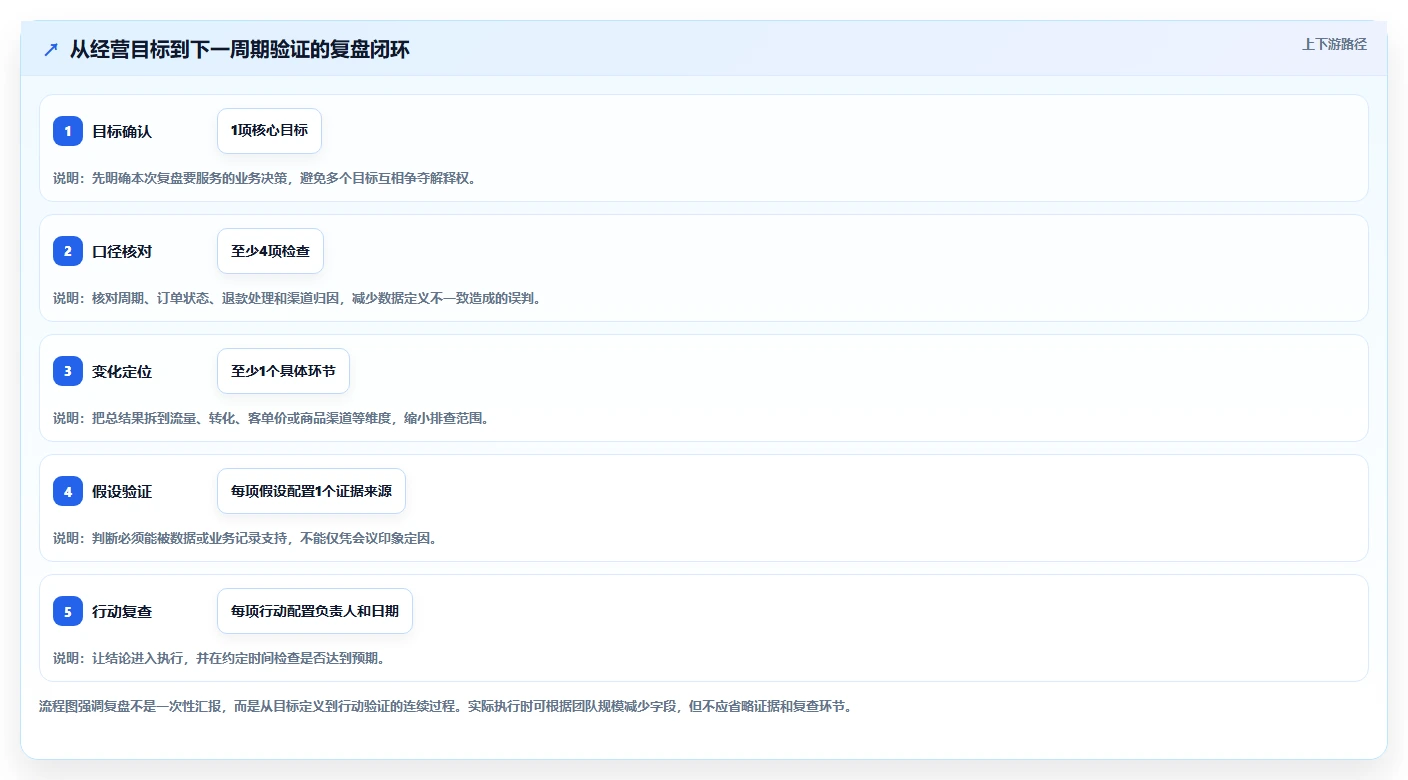Click the description starting 让结论进入执行
Viewport: 1408px width, 780px height.
click(222, 658)
